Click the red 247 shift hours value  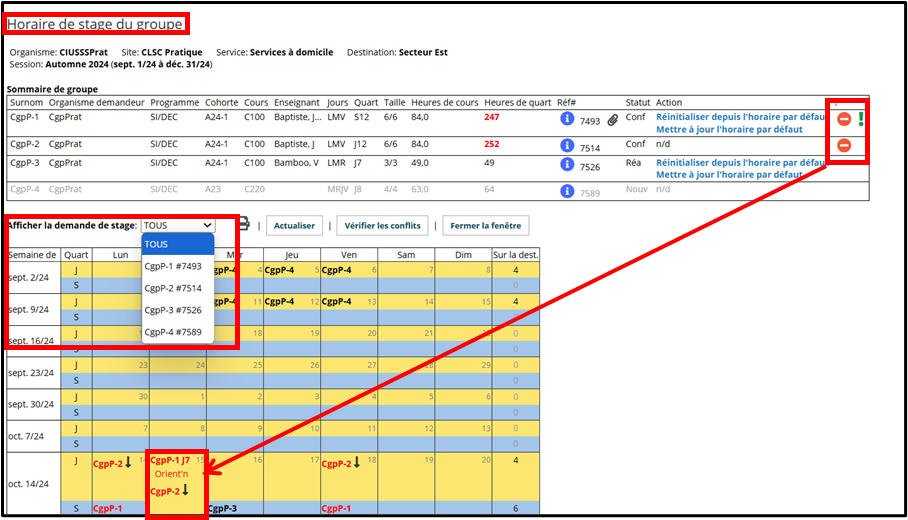coord(492,117)
